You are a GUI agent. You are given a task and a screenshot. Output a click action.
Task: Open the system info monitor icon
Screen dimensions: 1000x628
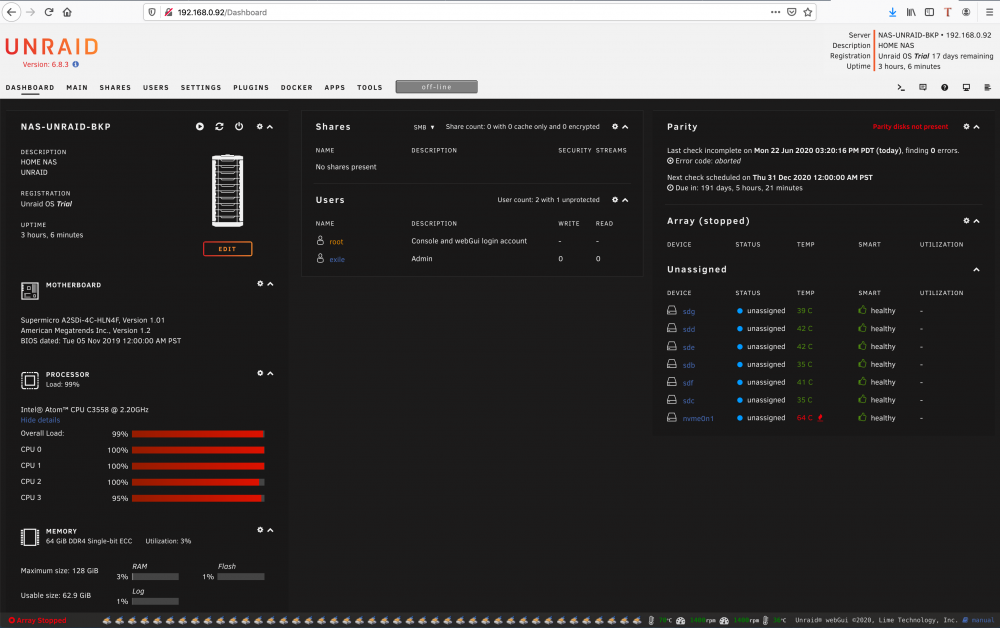966,87
